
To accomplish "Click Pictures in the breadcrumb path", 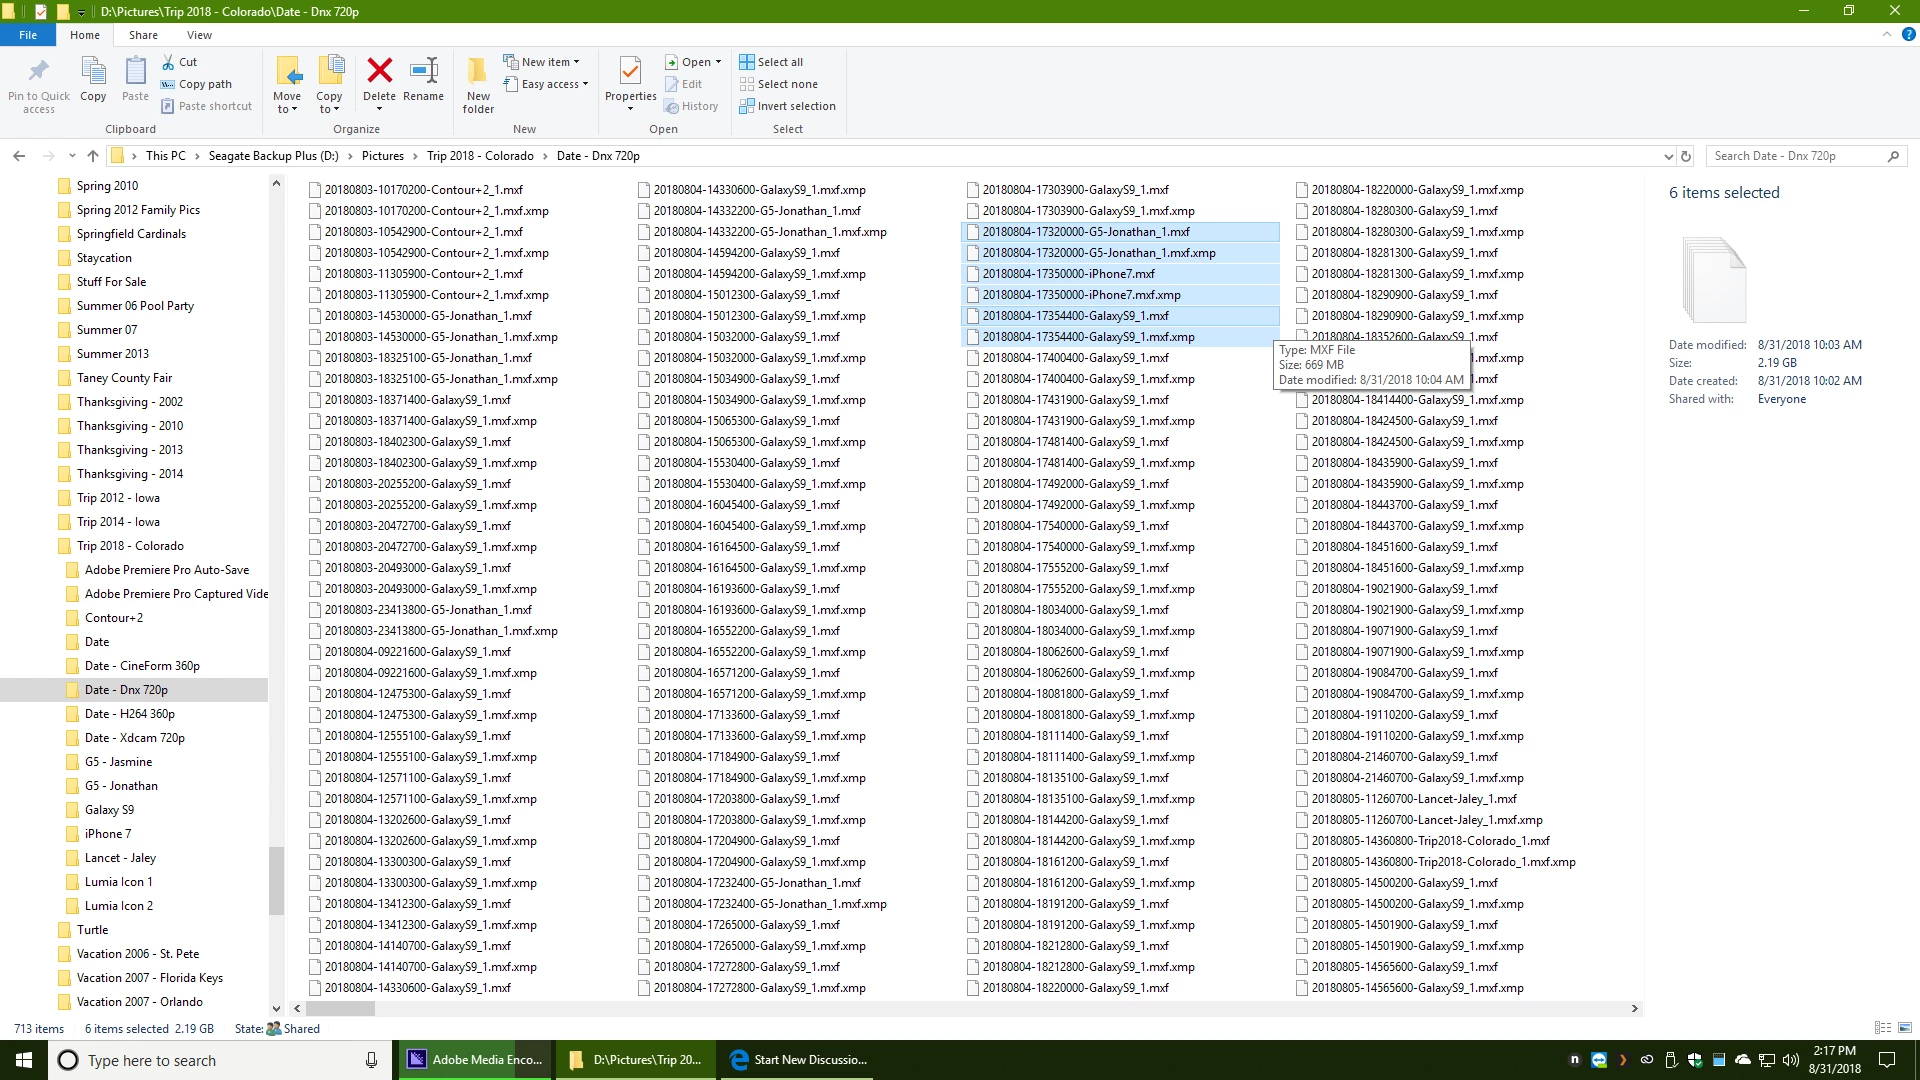I will (382, 156).
